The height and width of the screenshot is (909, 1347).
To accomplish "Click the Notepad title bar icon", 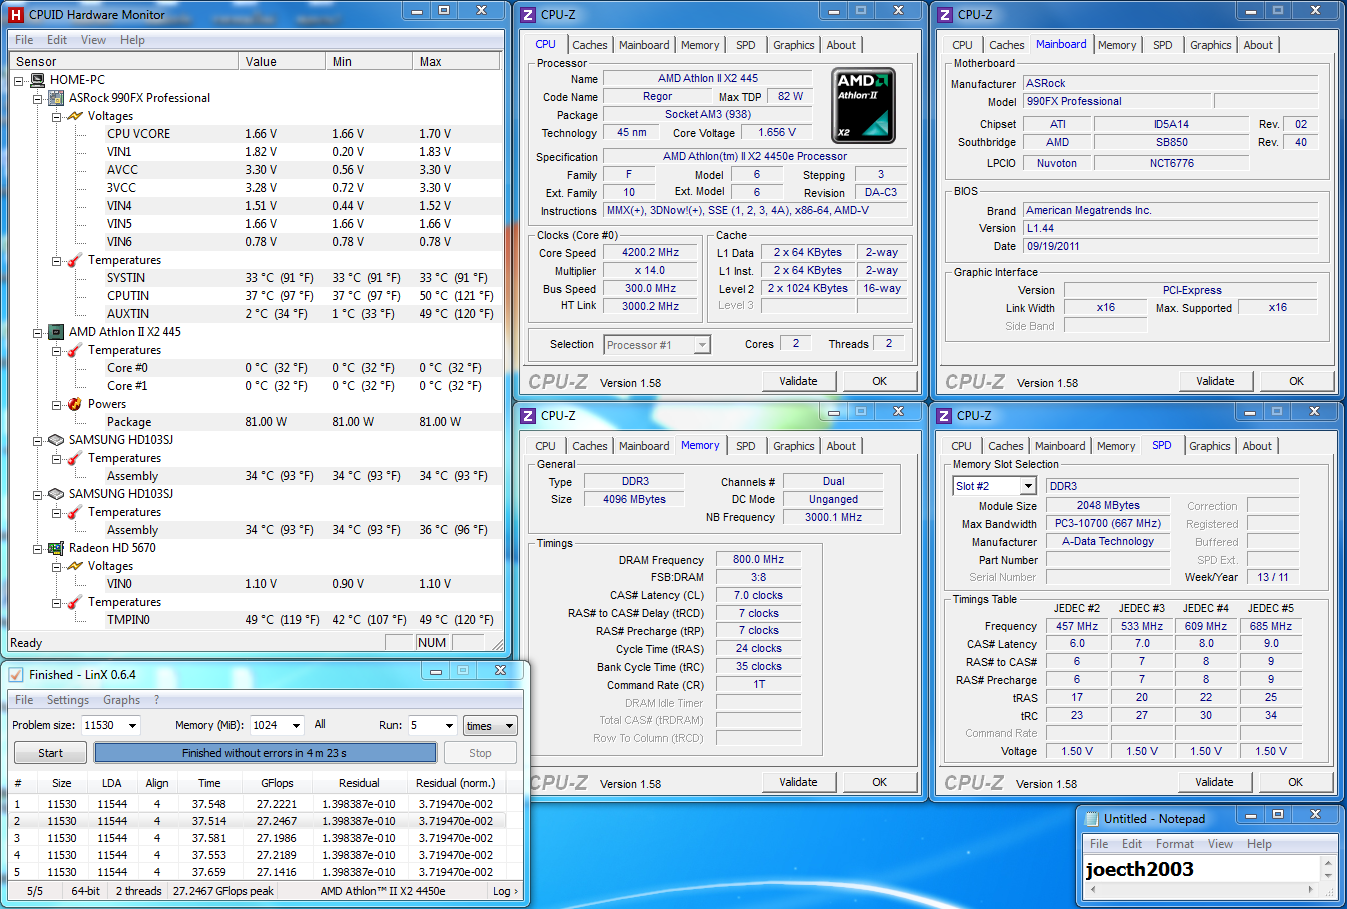I will tap(1091, 818).
